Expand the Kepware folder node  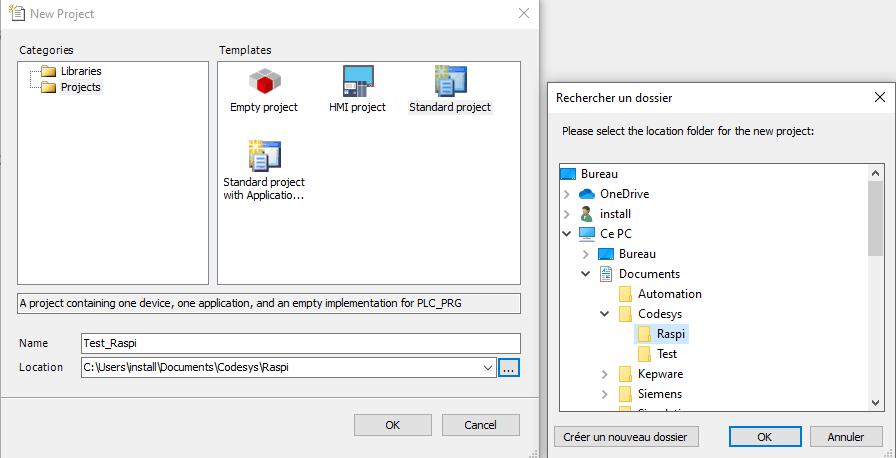(x=605, y=374)
